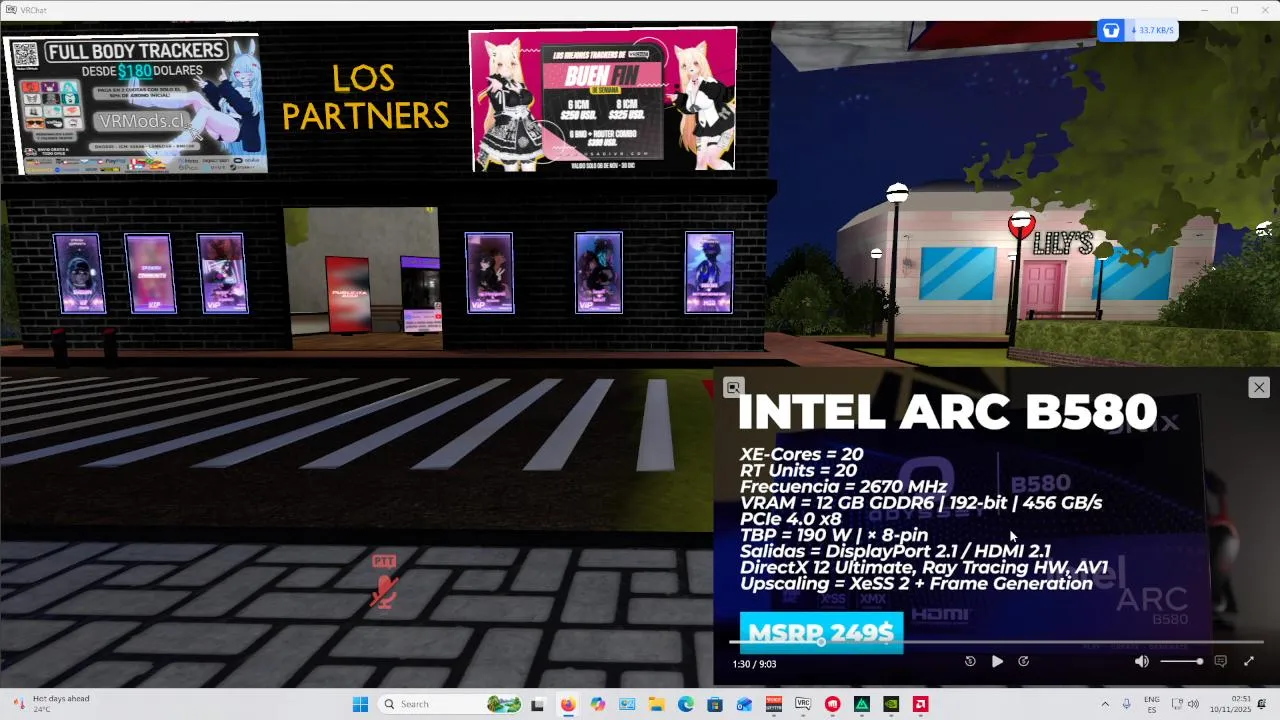Click the LOS PARTNERS sign
This screenshot has height=720, width=1280.
click(x=365, y=98)
